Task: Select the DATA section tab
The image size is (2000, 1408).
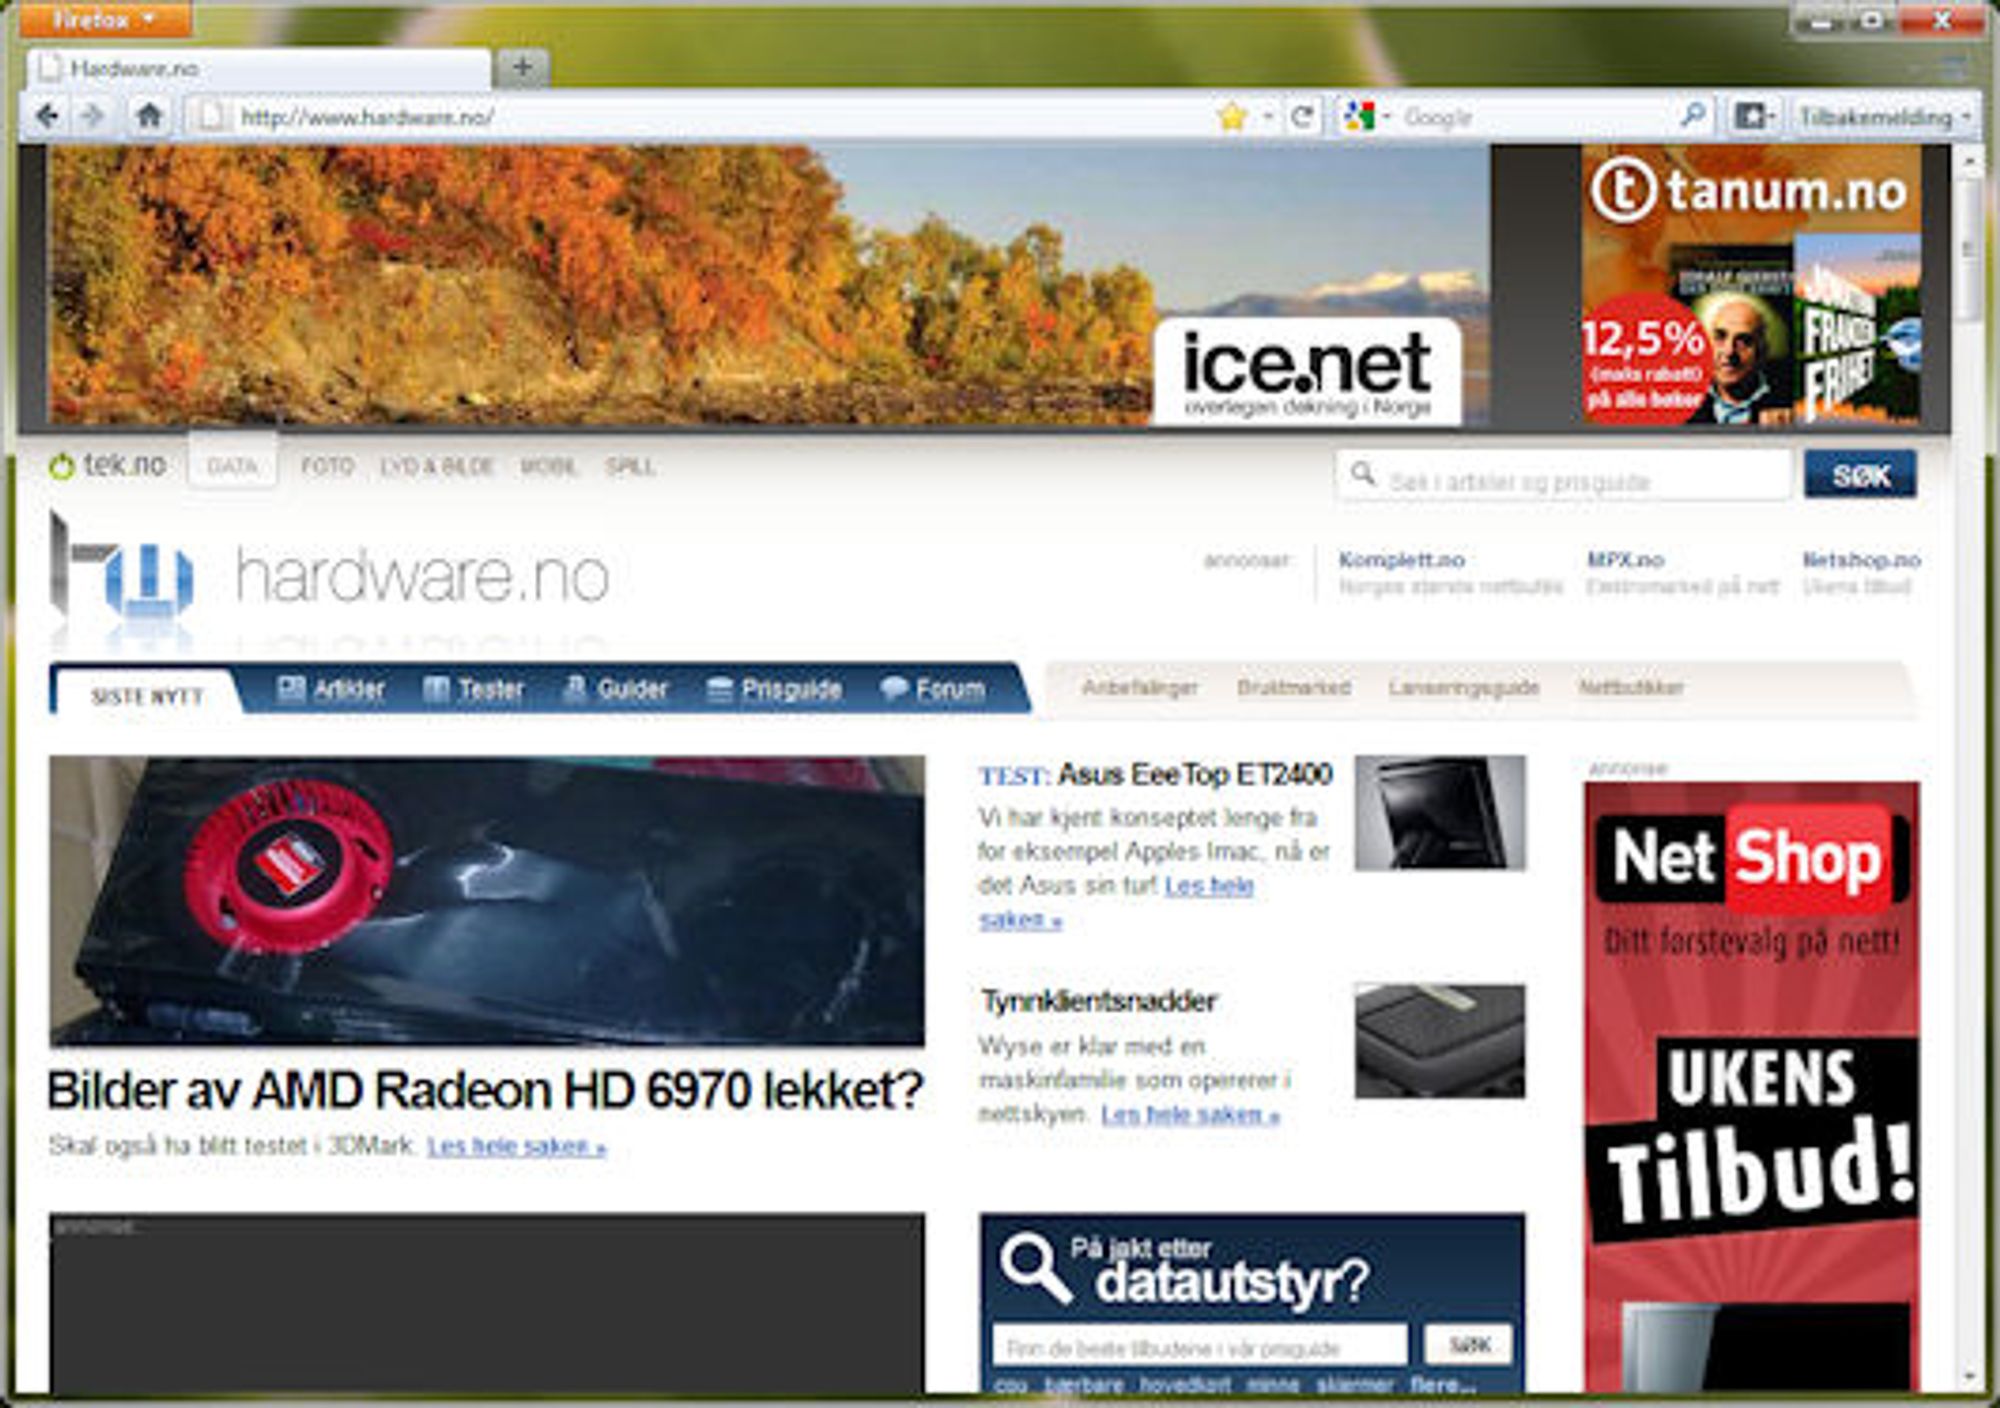Action: click(233, 466)
